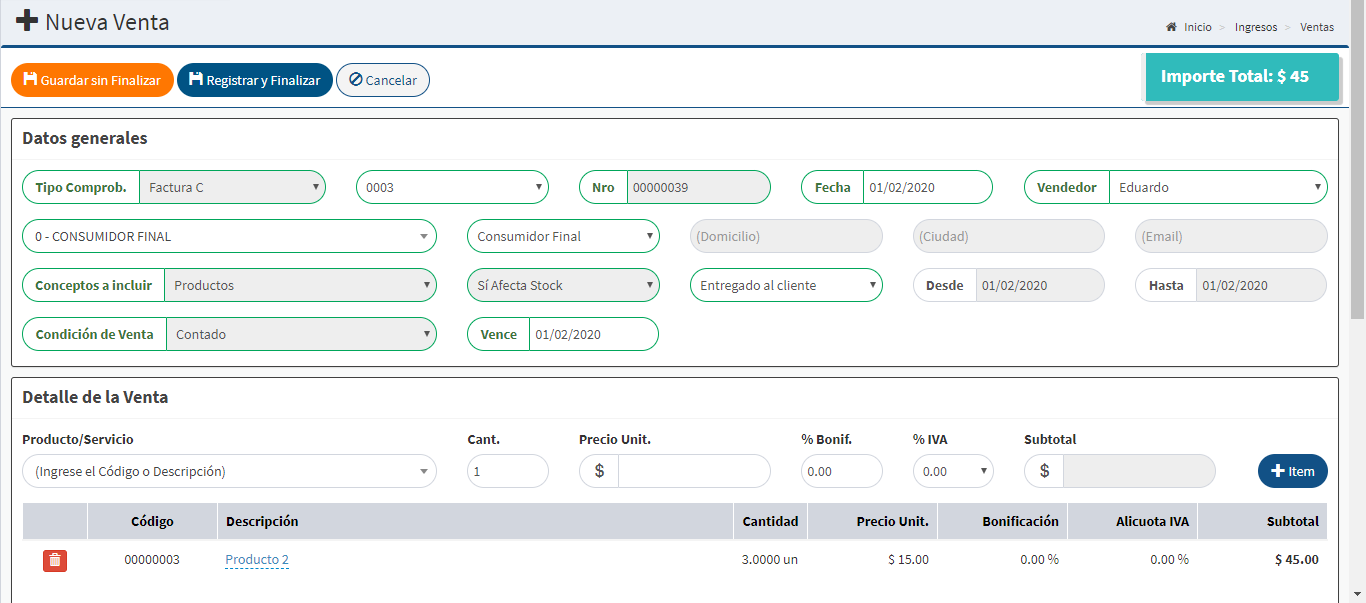Image resolution: width=1366 pixels, height=603 pixels.
Task: Open the Consumidor Final tax condition dropdown
Action: click(x=563, y=236)
